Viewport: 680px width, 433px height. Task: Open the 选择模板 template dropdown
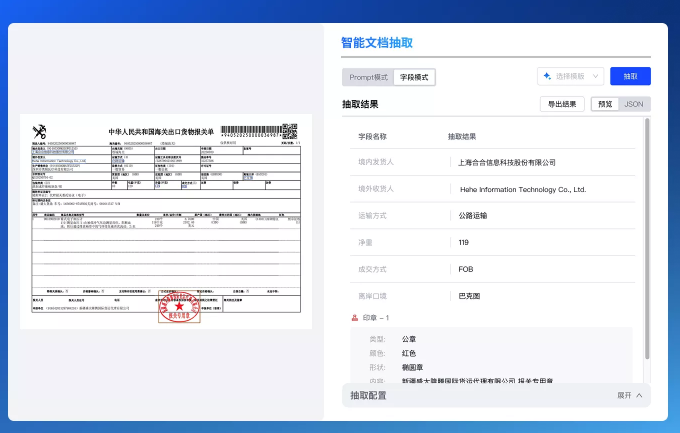tap(572, 76)
